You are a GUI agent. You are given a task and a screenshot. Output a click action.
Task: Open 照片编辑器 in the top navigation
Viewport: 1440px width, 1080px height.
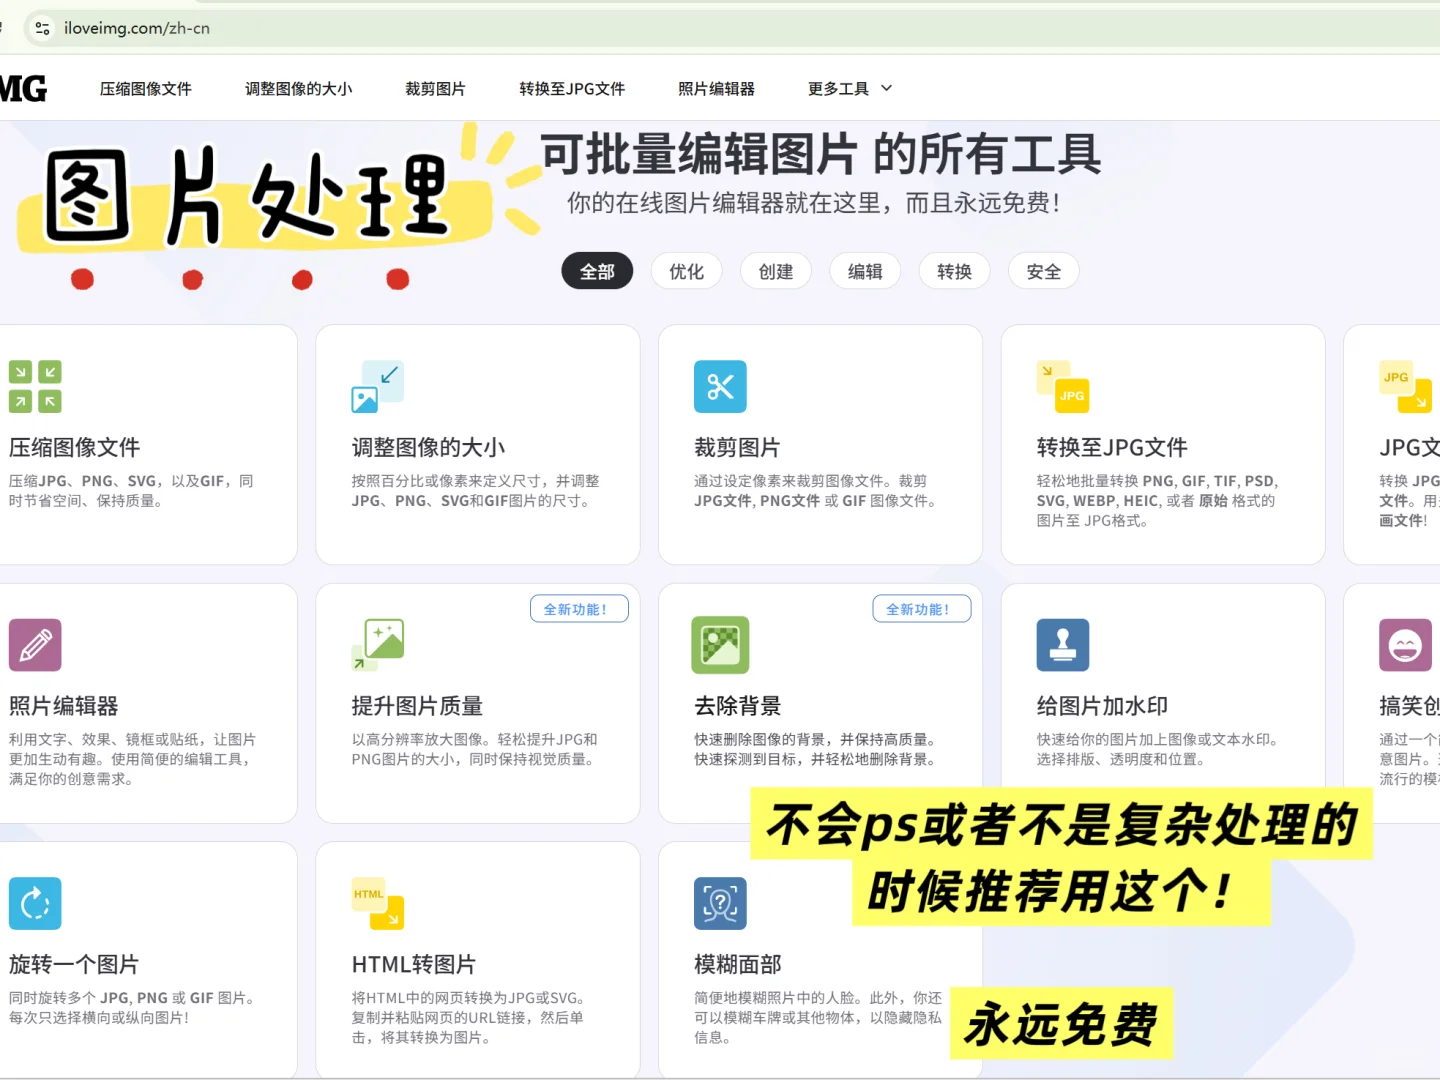716,89
